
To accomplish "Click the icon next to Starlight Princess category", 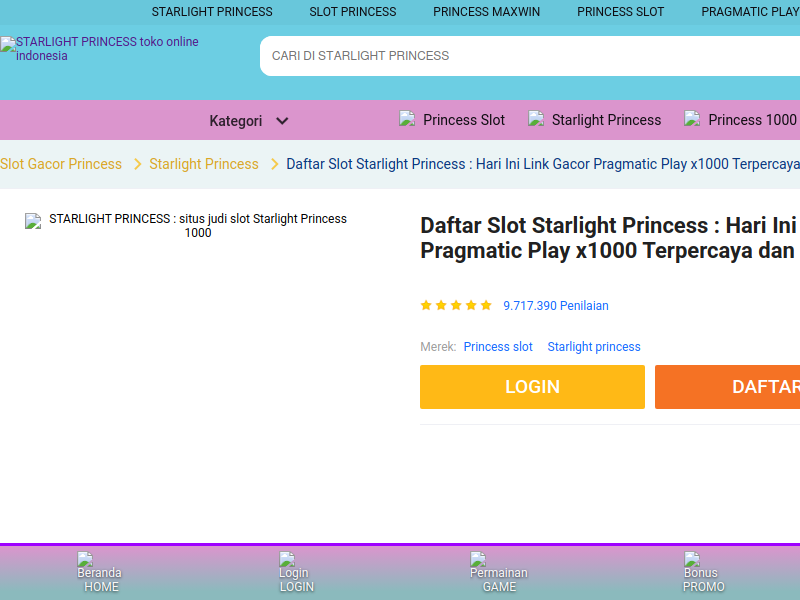I will tap(536, 118).
